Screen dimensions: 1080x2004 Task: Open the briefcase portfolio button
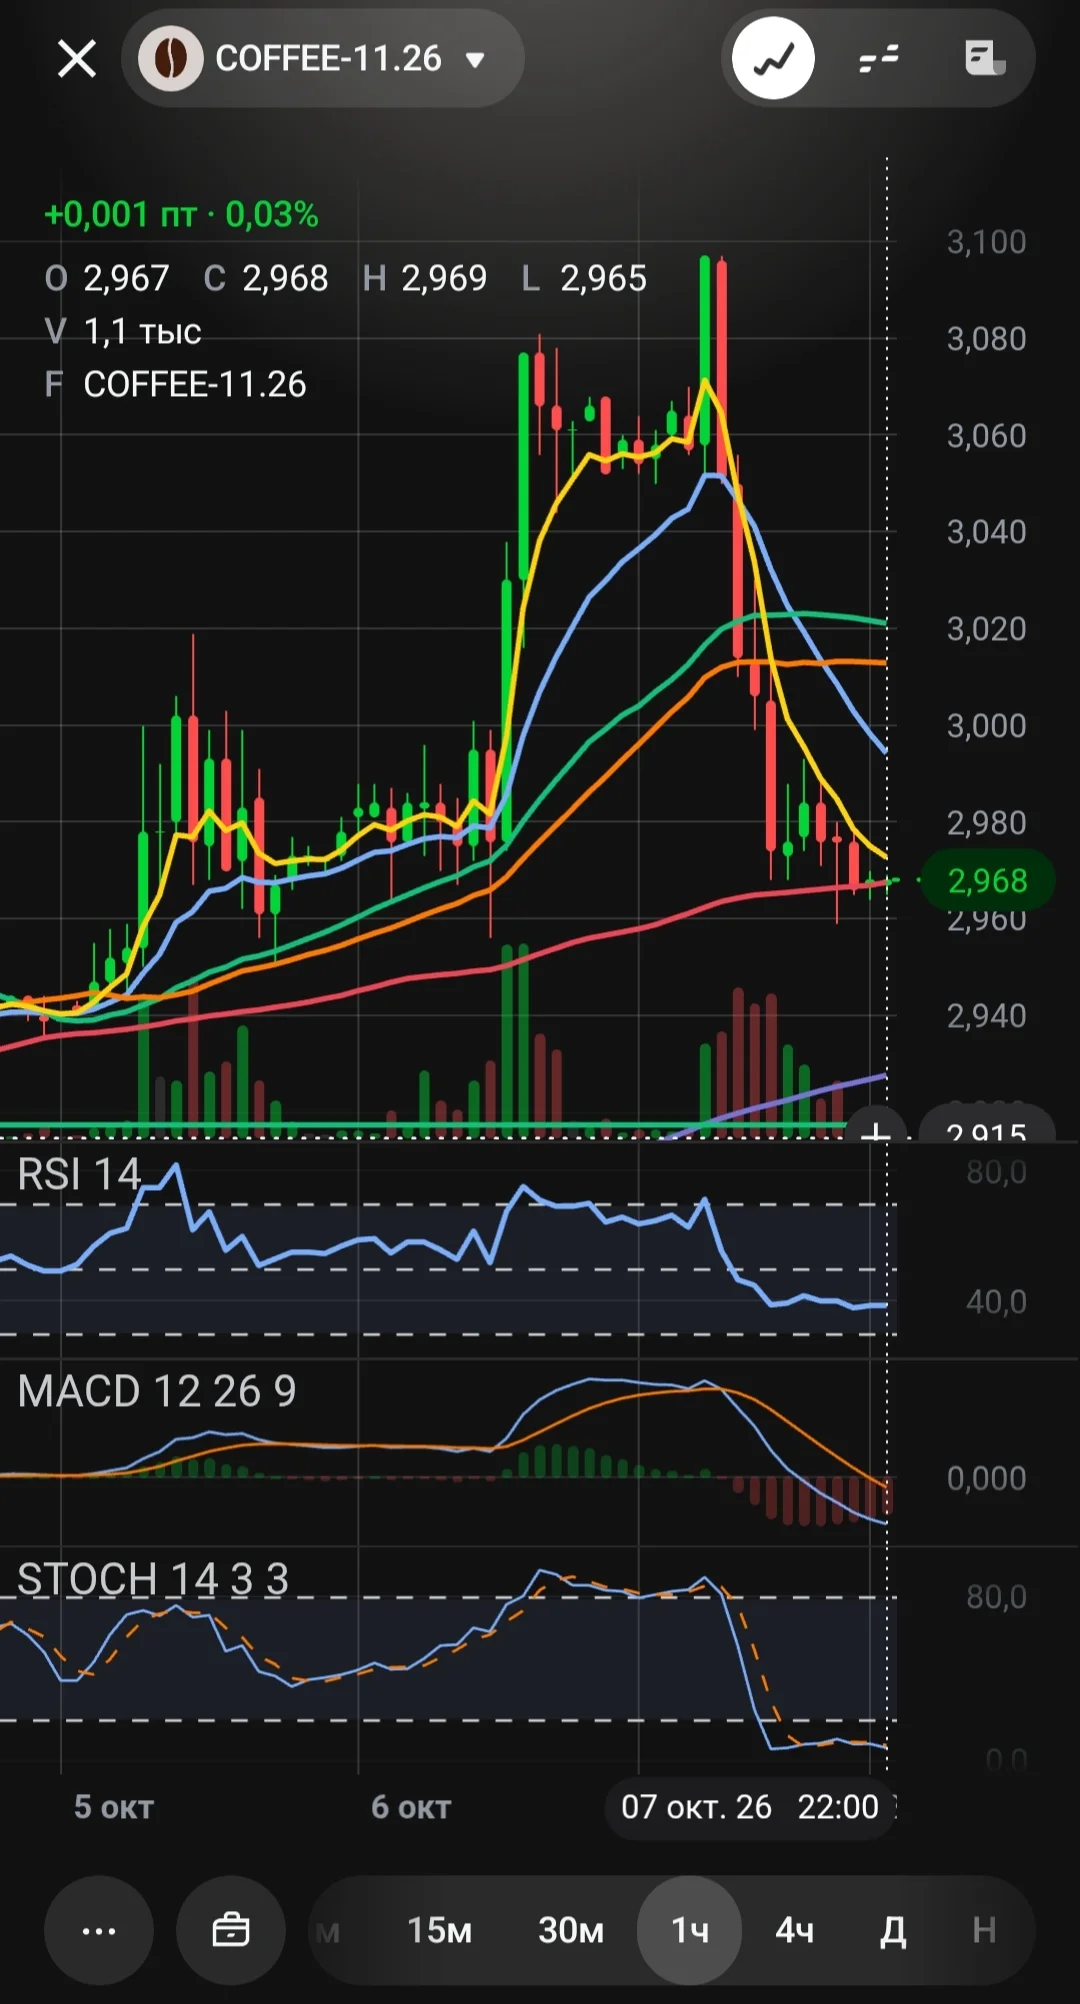point(231,1930)
